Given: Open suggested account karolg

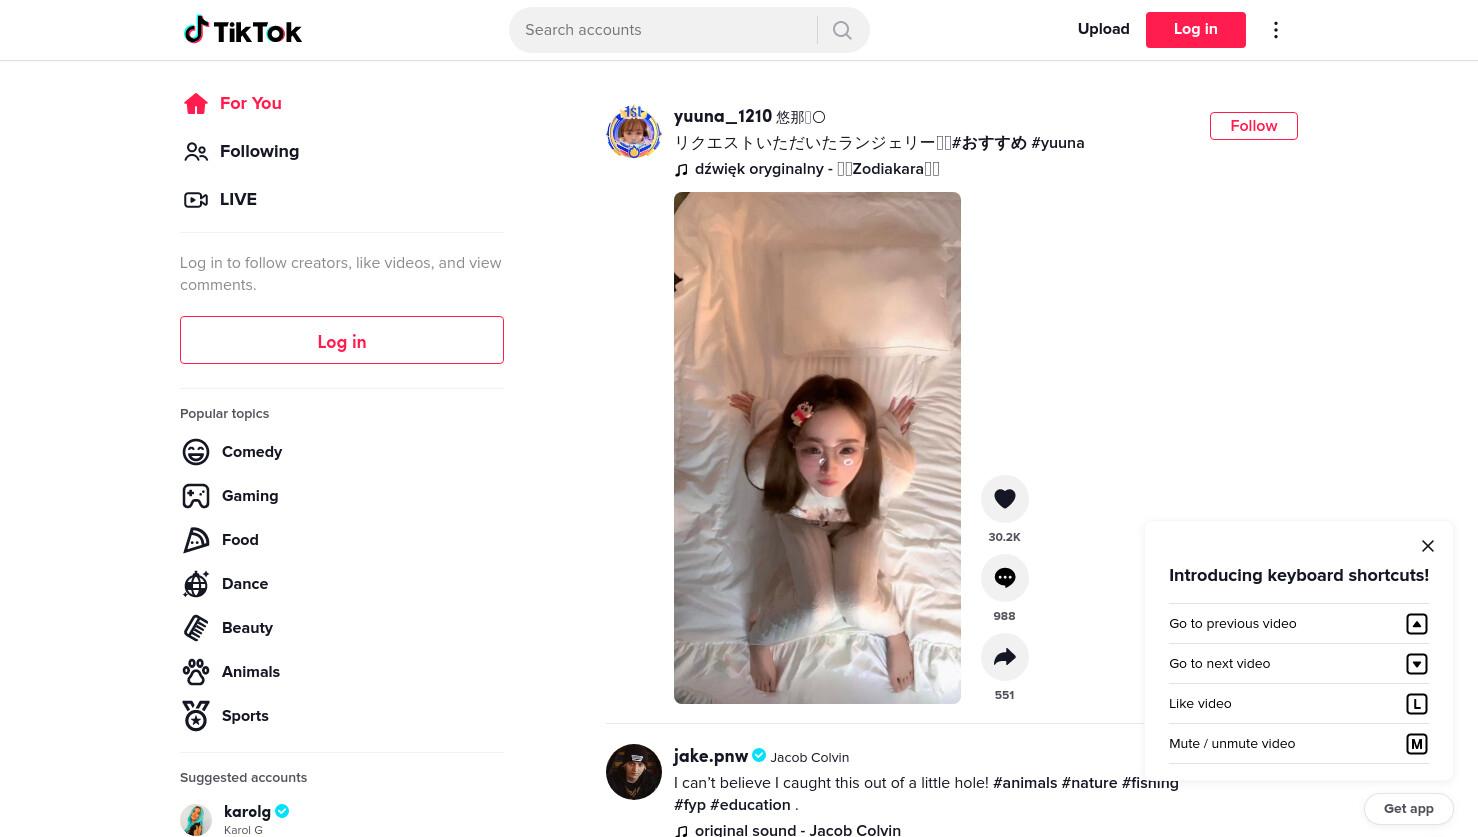Looking at the screenshot, I should (247, 812).
